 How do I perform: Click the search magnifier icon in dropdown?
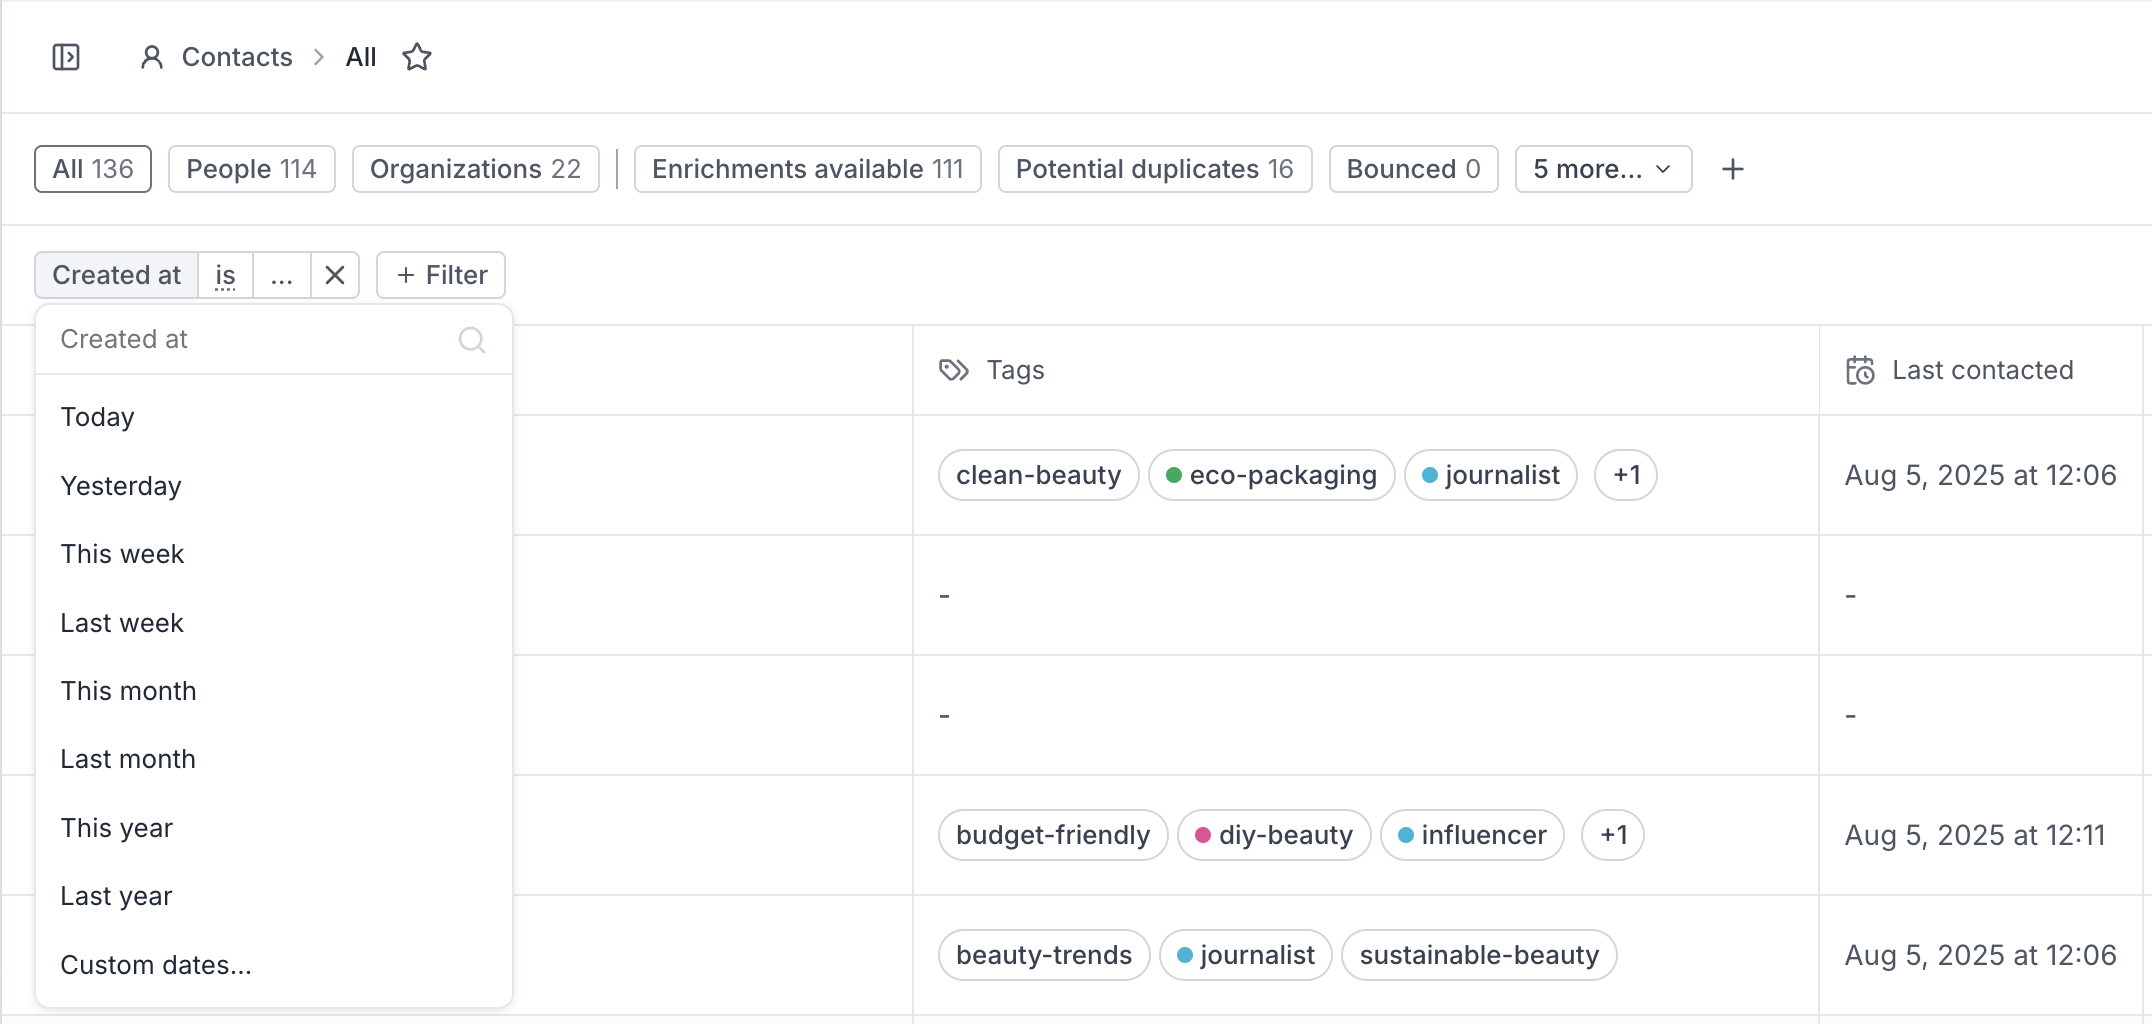coord(472,340)
